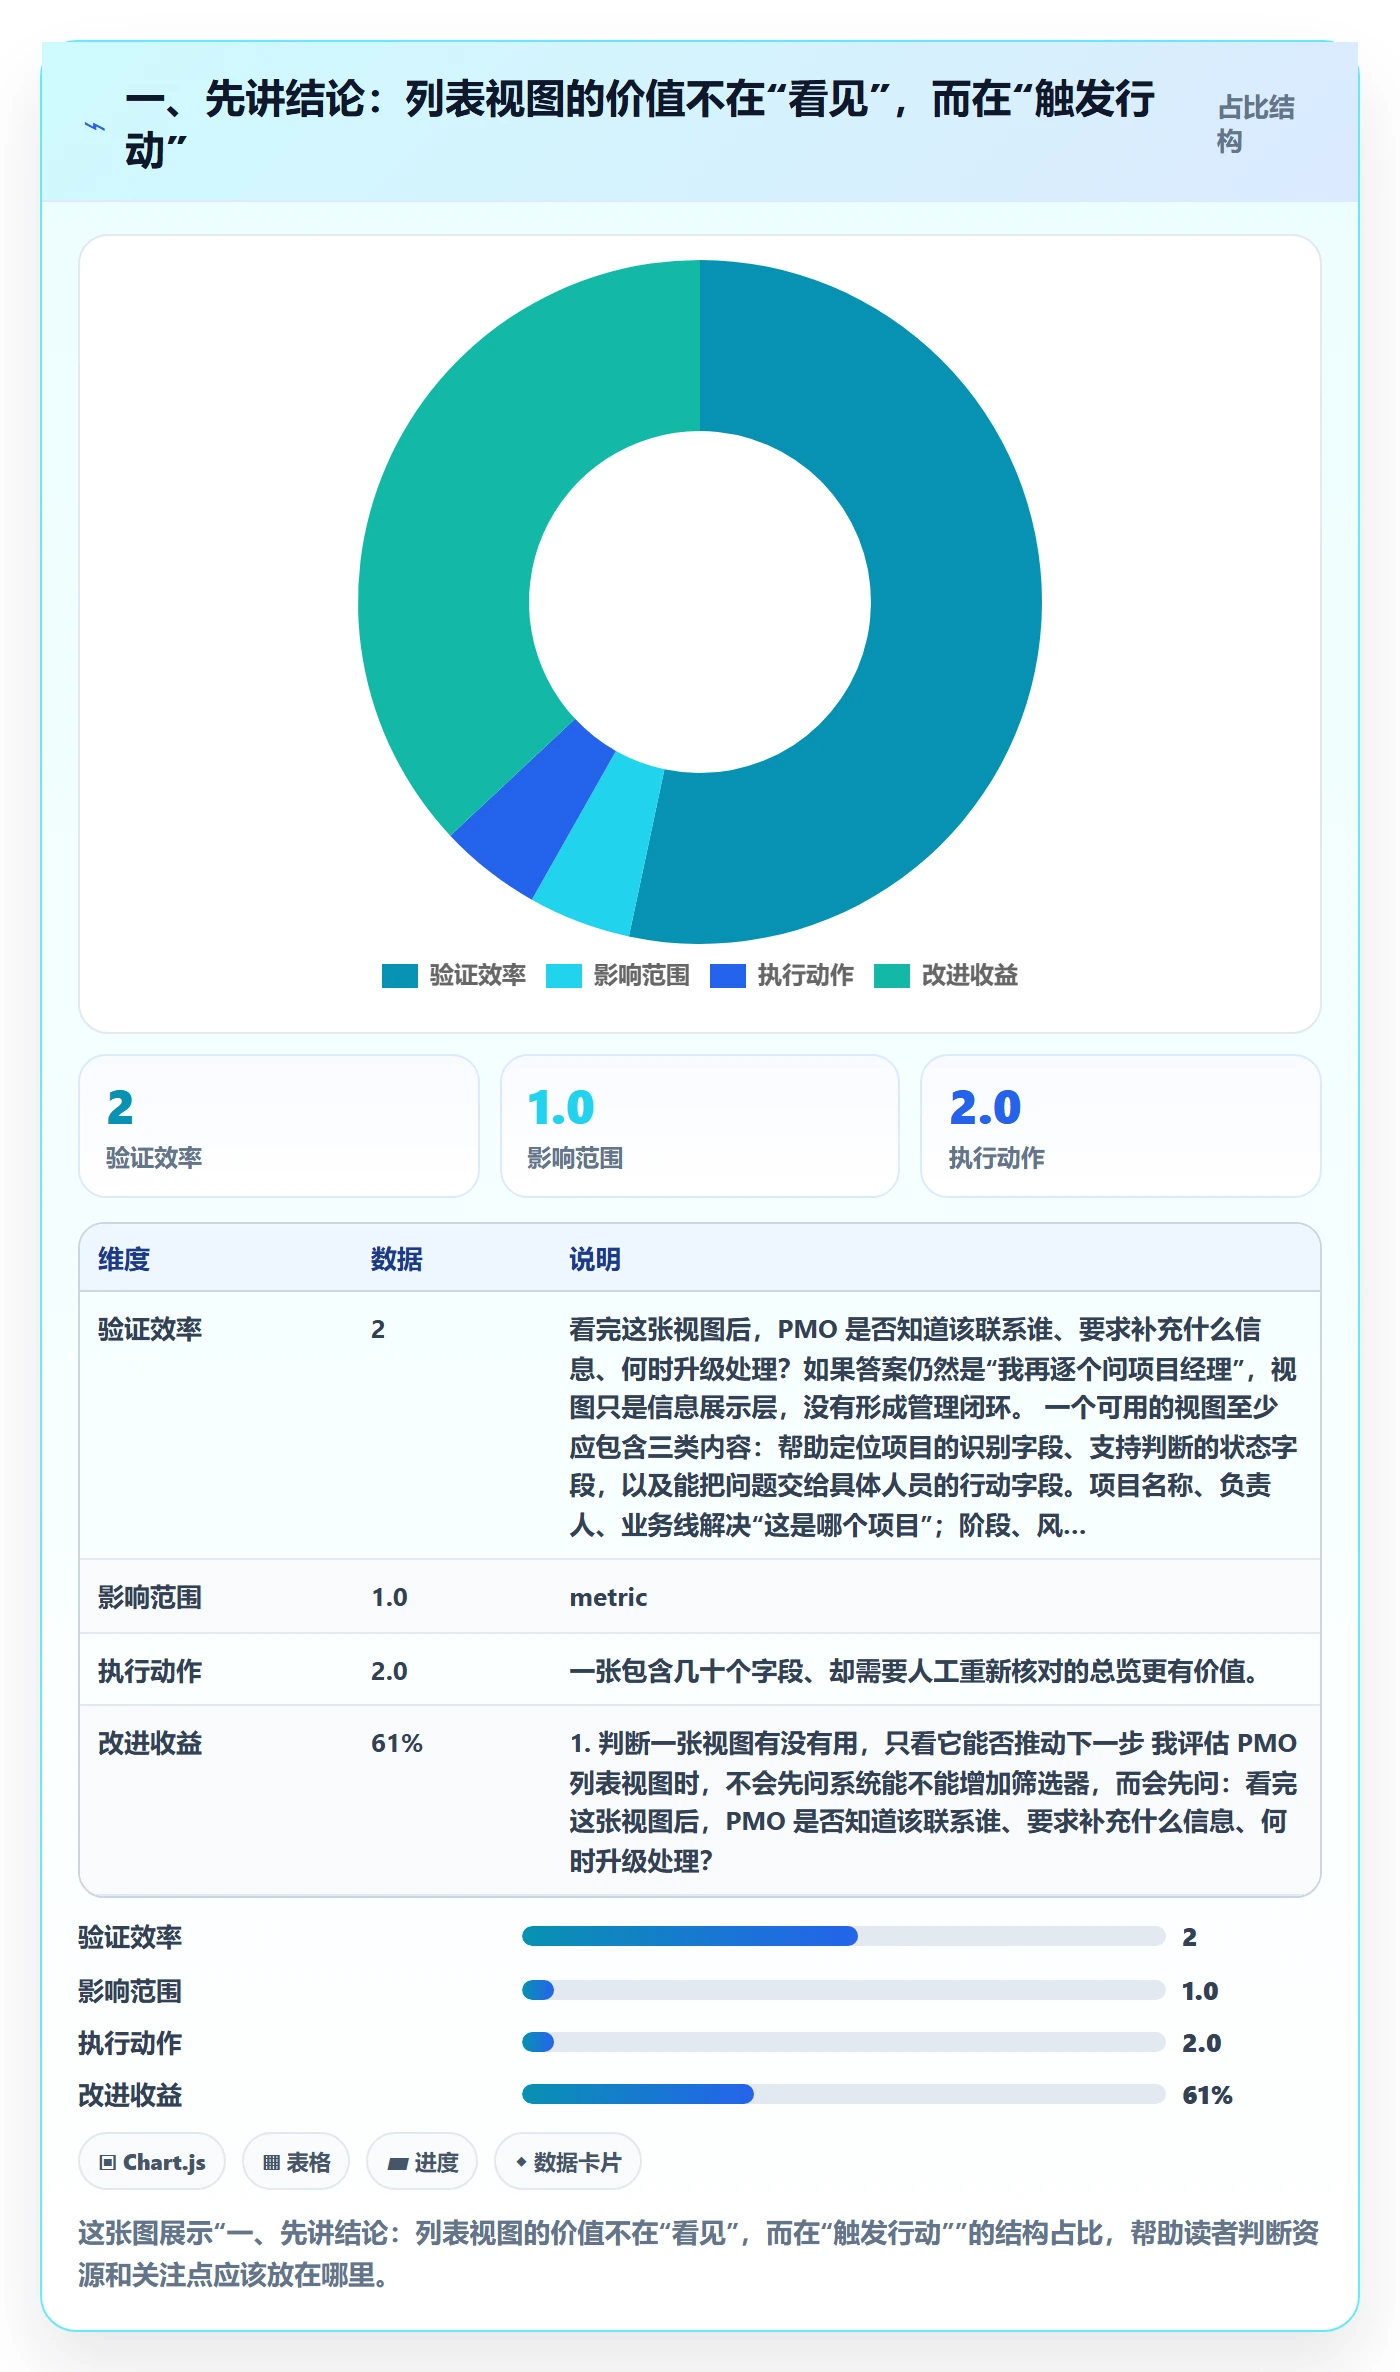1400x2372 pixels.
Task: Click the 改进收益 cell in the table
Action: 150,1744
